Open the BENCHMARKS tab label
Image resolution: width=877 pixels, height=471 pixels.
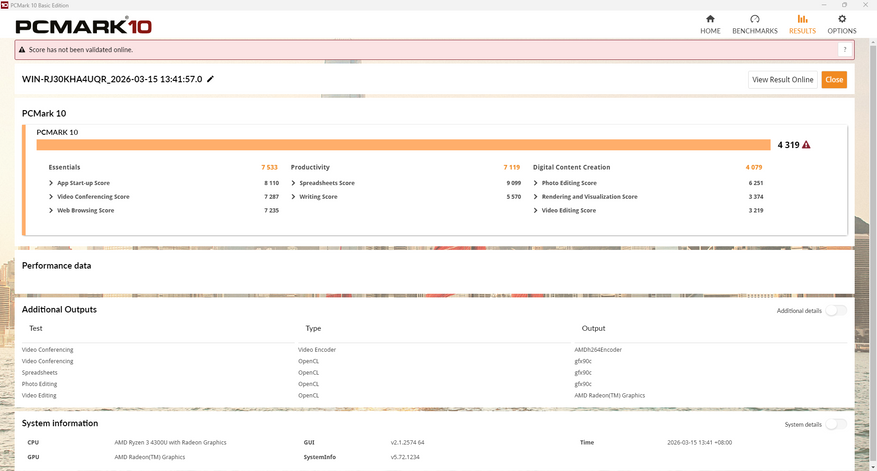click(755, 31)
